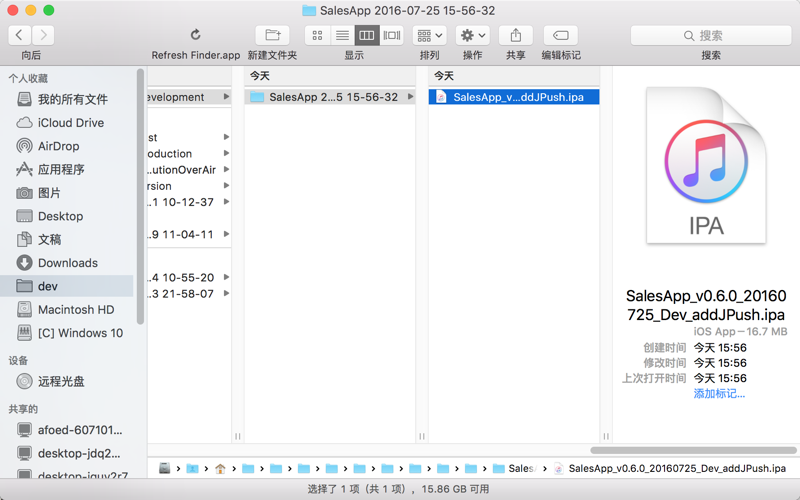Click the edit tags (编辑标记) icon
This screenshot has height=500, width=800.
pos(561,35)
